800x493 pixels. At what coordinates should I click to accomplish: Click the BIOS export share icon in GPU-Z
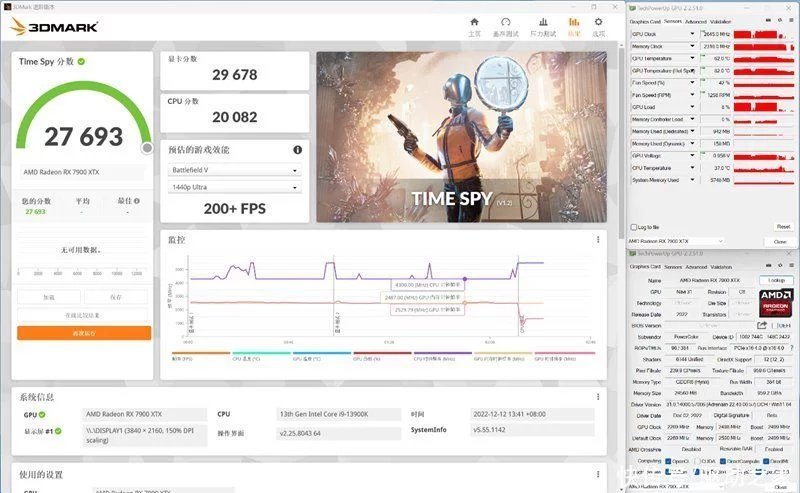(762, 325)
